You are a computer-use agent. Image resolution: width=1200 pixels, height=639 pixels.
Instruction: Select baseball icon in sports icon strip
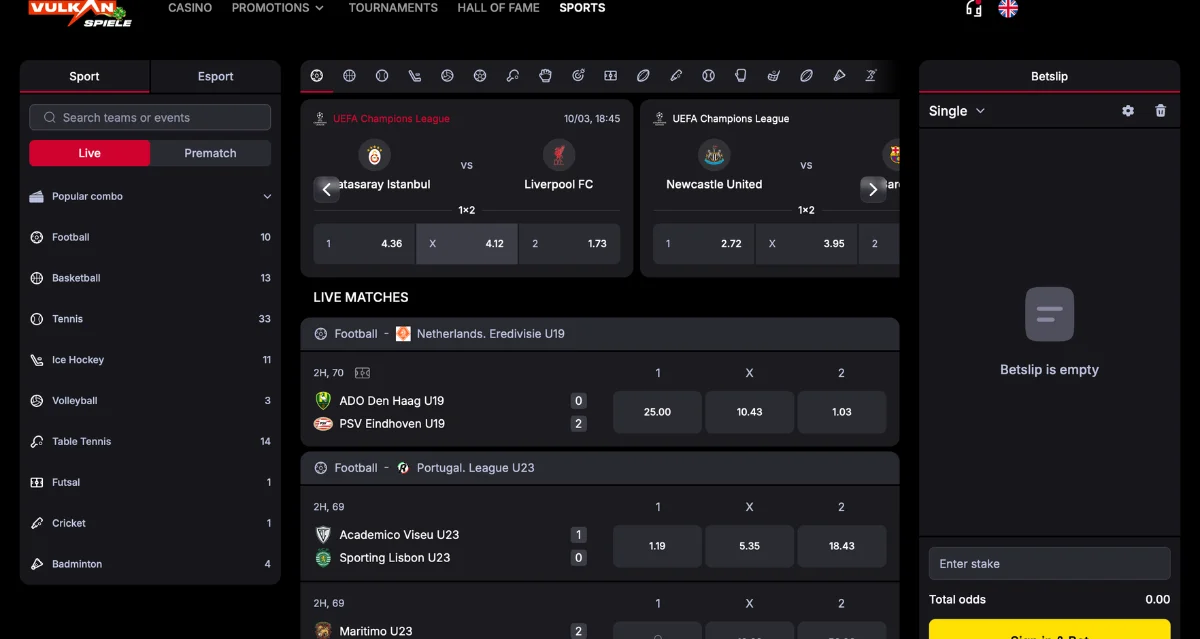(x=708, y=75)
